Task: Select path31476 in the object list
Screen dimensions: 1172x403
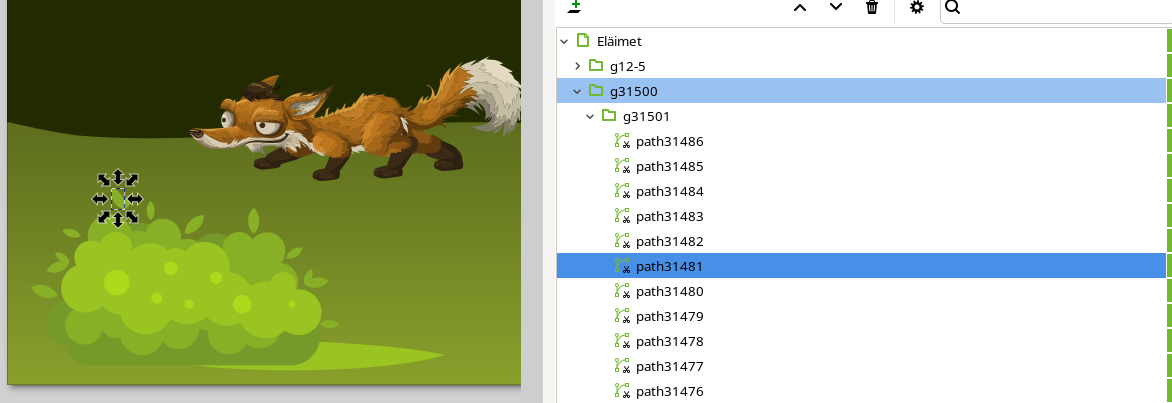Action: [669, 391]
